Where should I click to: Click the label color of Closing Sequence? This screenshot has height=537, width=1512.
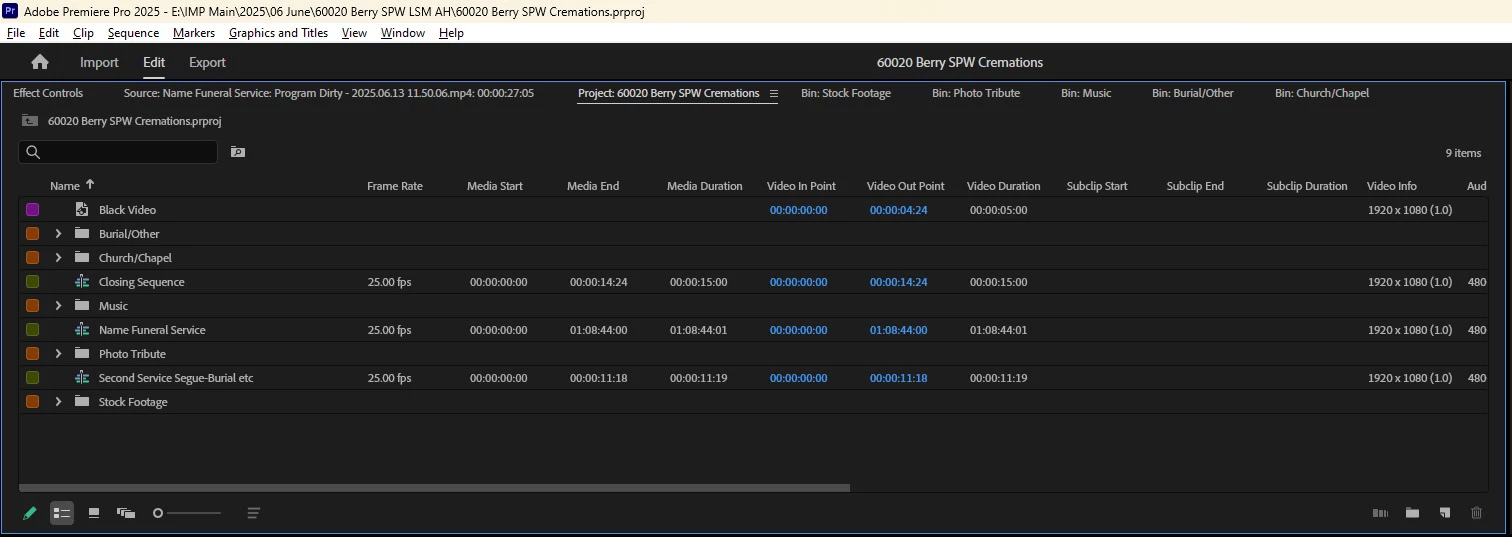tap(32, 282)
